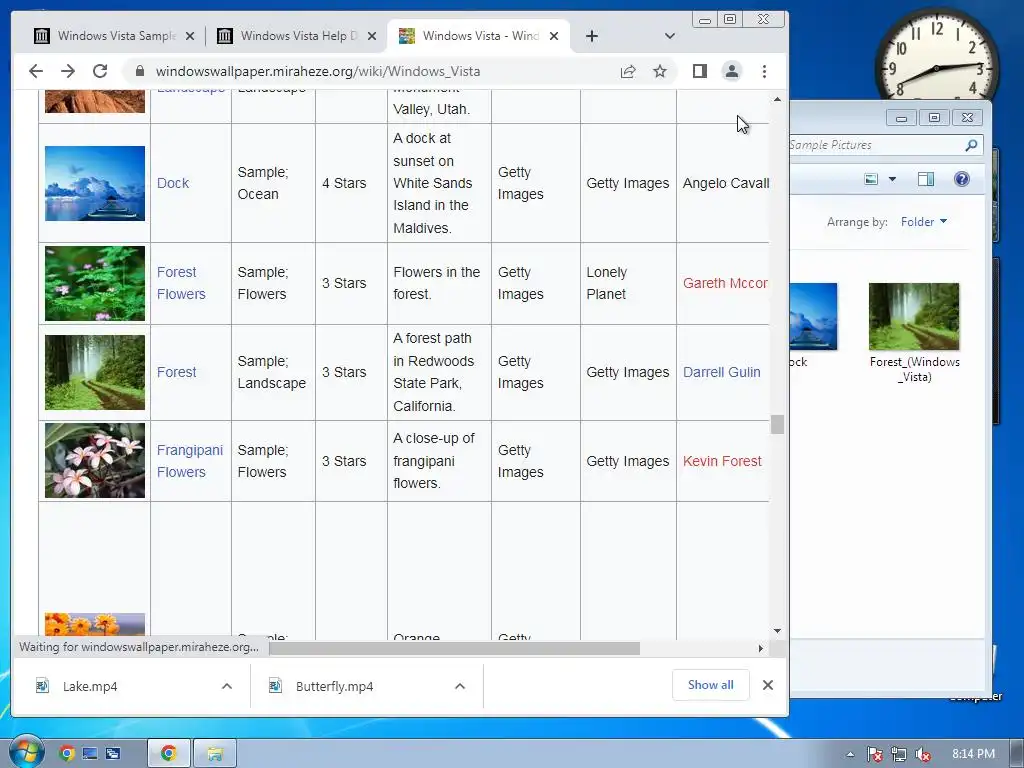Expand options for Lake.mp4 download
1024x768 pixels.
[227, 686]
